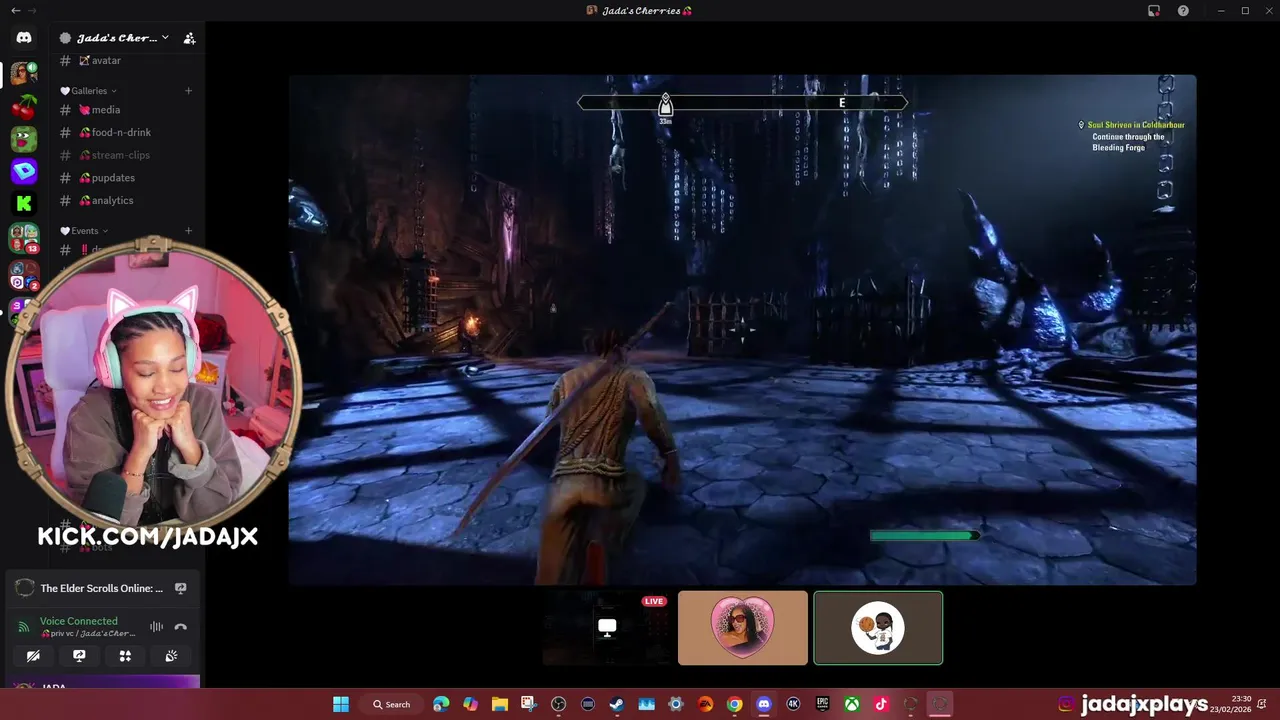Open the analytics channel
This screenshot has width=1280, height=720.
click(x=126, y=200)
